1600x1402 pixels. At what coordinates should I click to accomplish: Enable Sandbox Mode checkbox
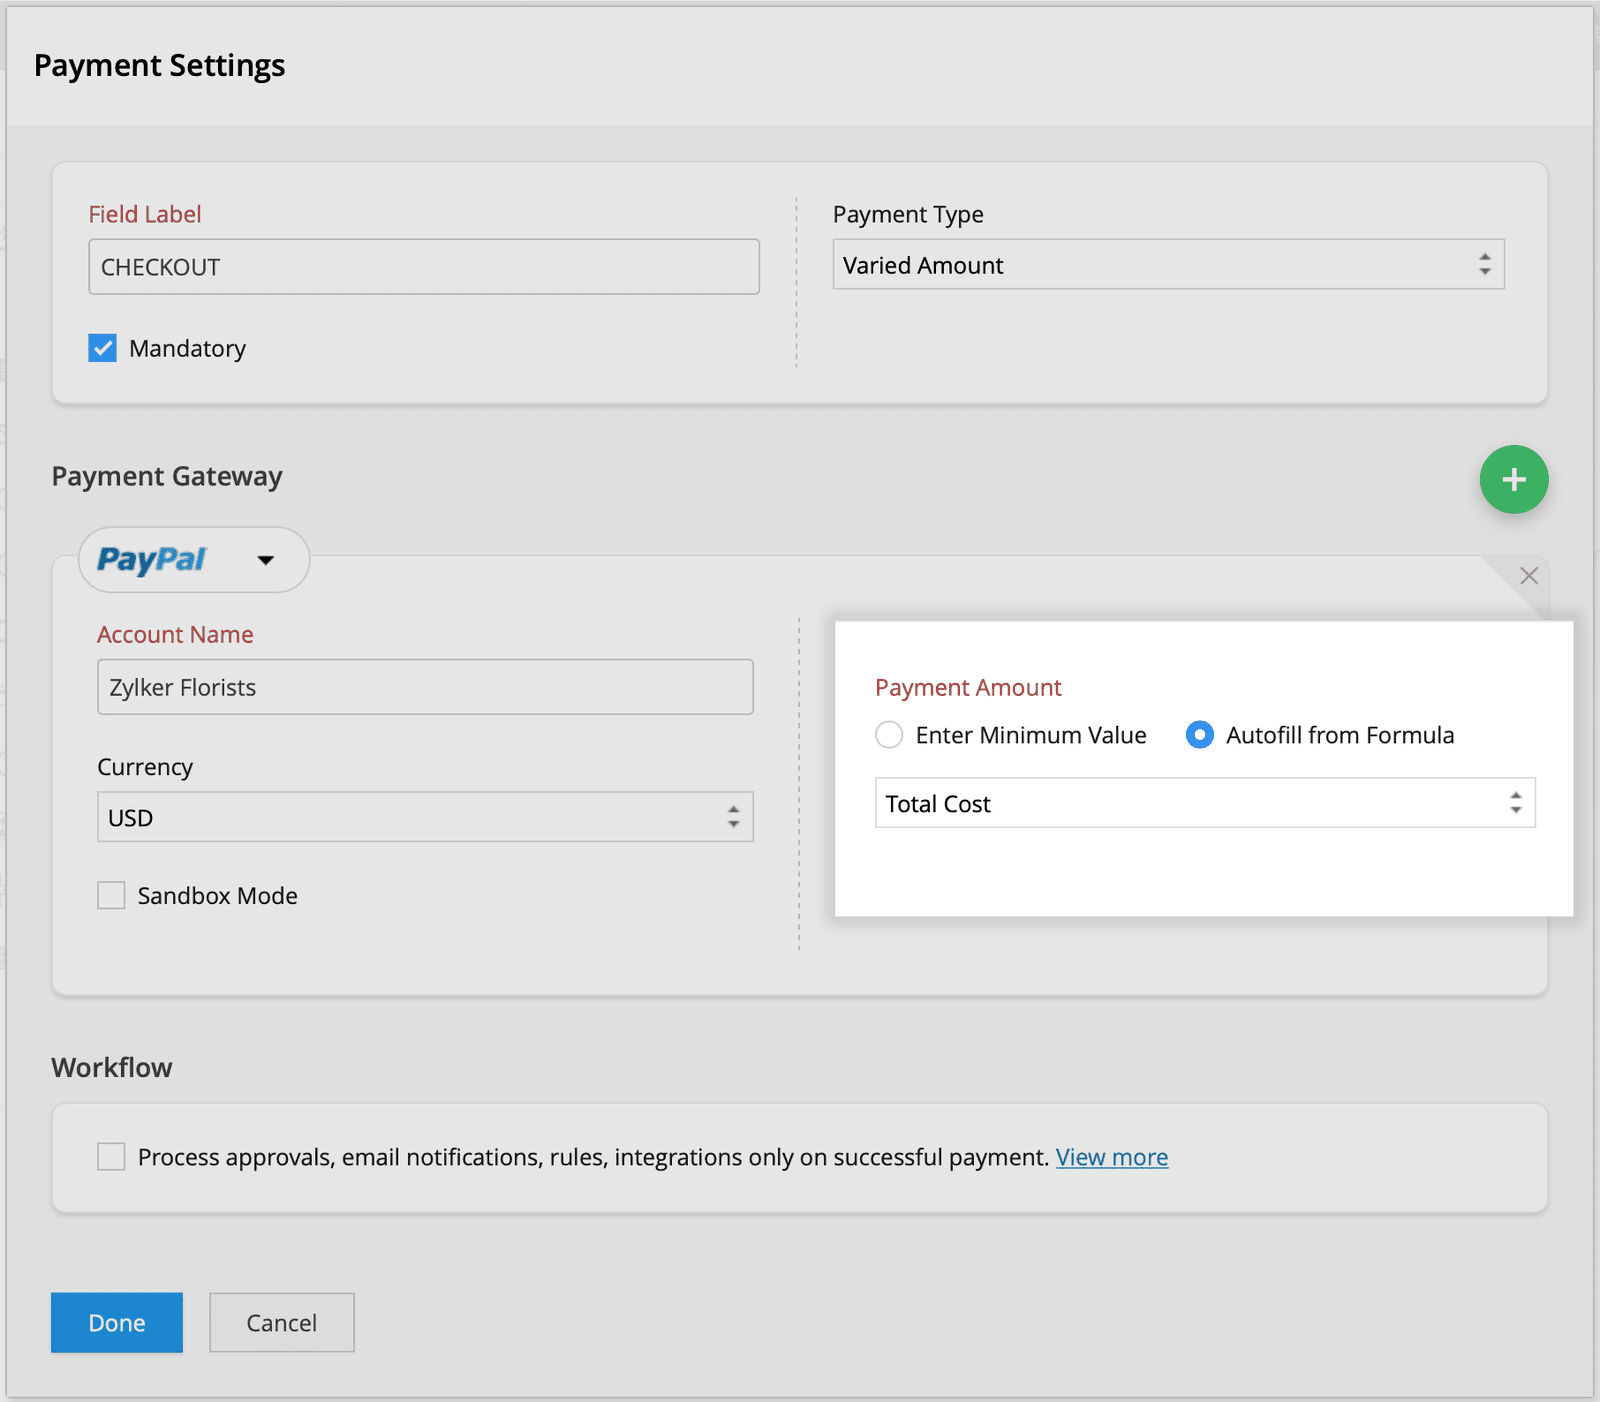point(111,895)
